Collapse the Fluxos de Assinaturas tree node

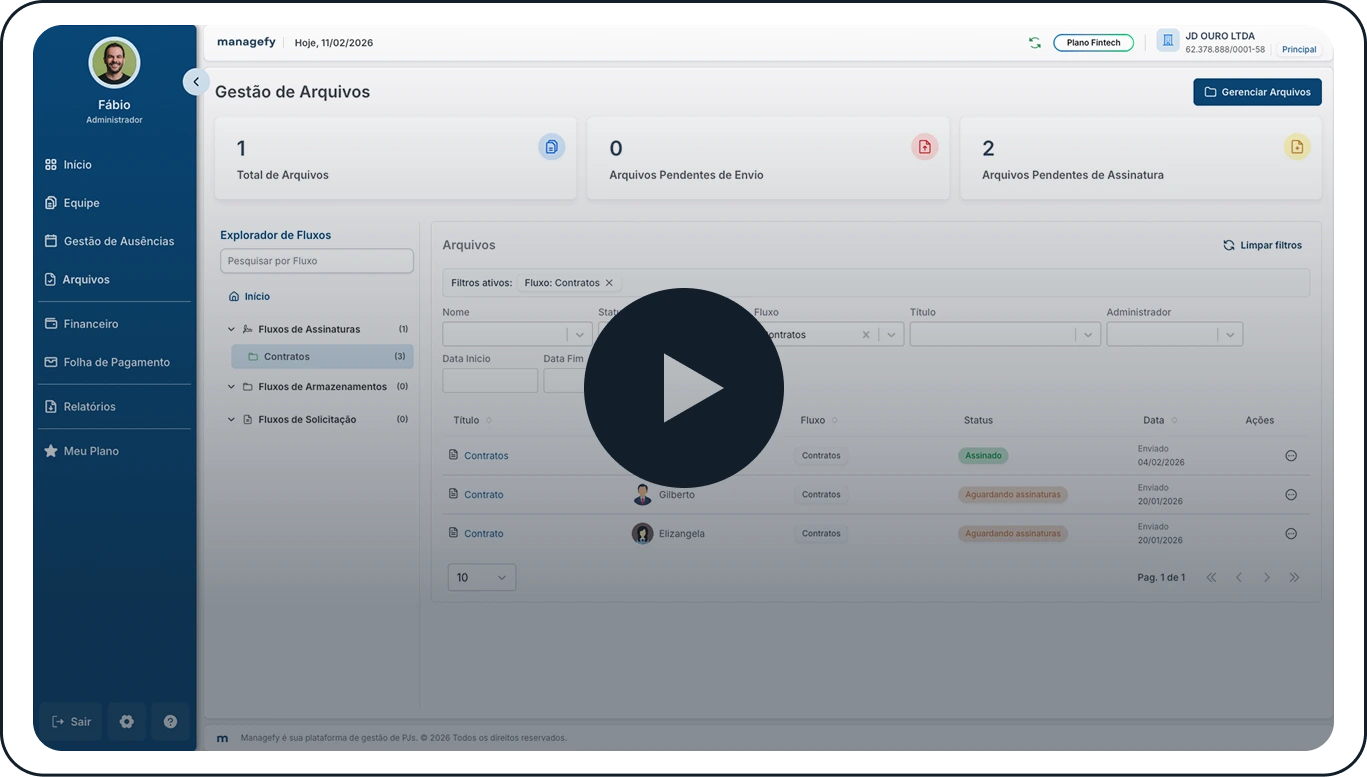231,329
